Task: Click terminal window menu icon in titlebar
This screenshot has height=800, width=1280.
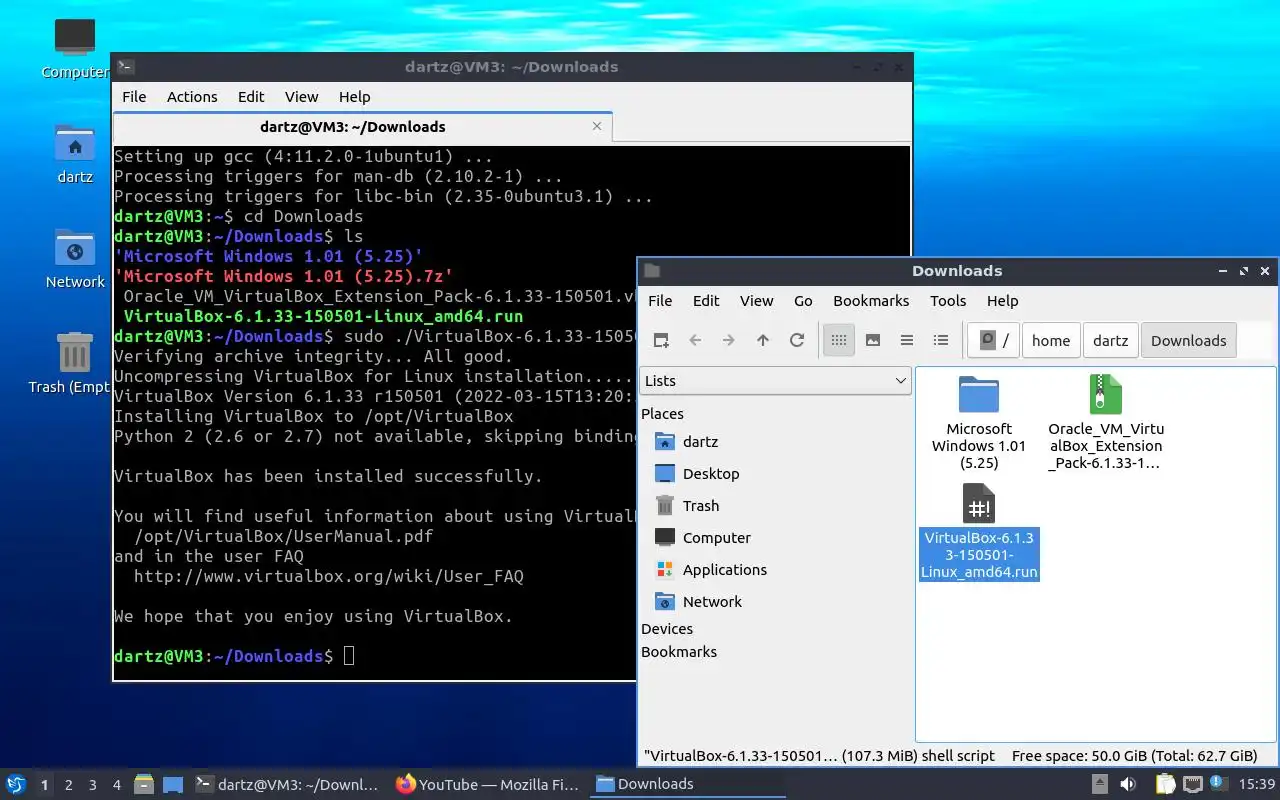Action: [126, 67]
